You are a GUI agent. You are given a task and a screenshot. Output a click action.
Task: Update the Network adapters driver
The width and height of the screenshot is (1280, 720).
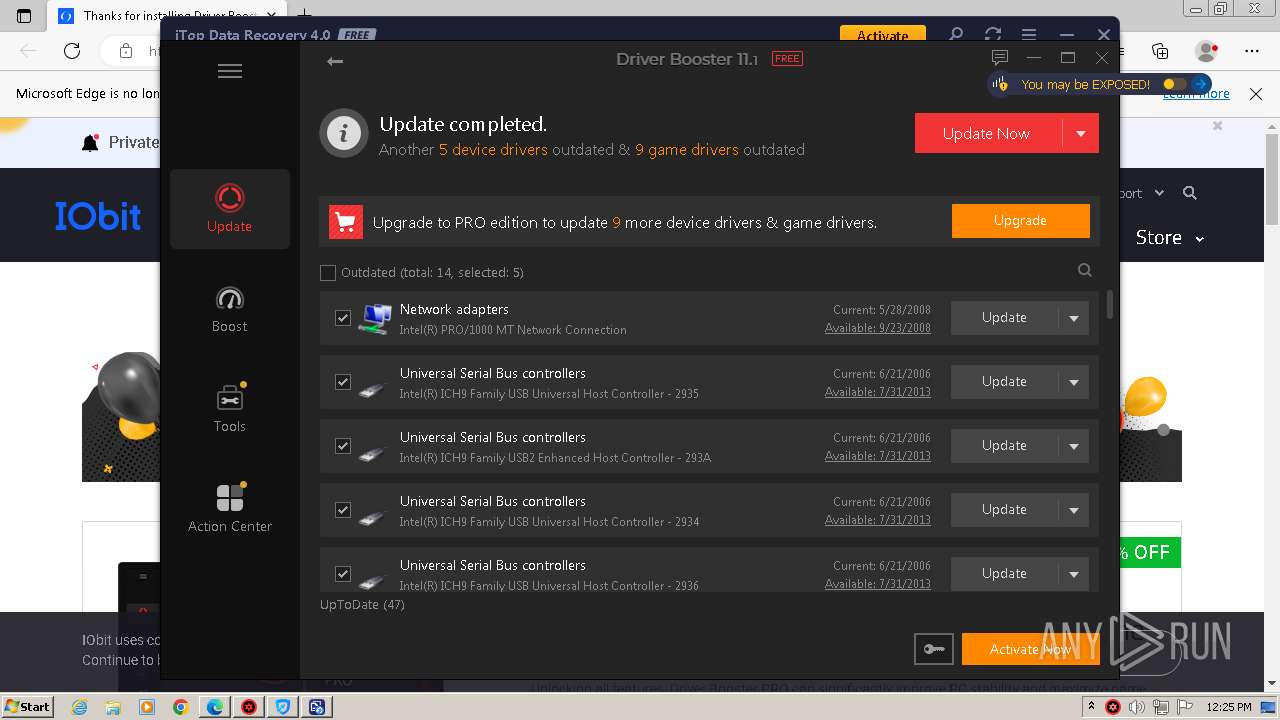coord(1004,318)
